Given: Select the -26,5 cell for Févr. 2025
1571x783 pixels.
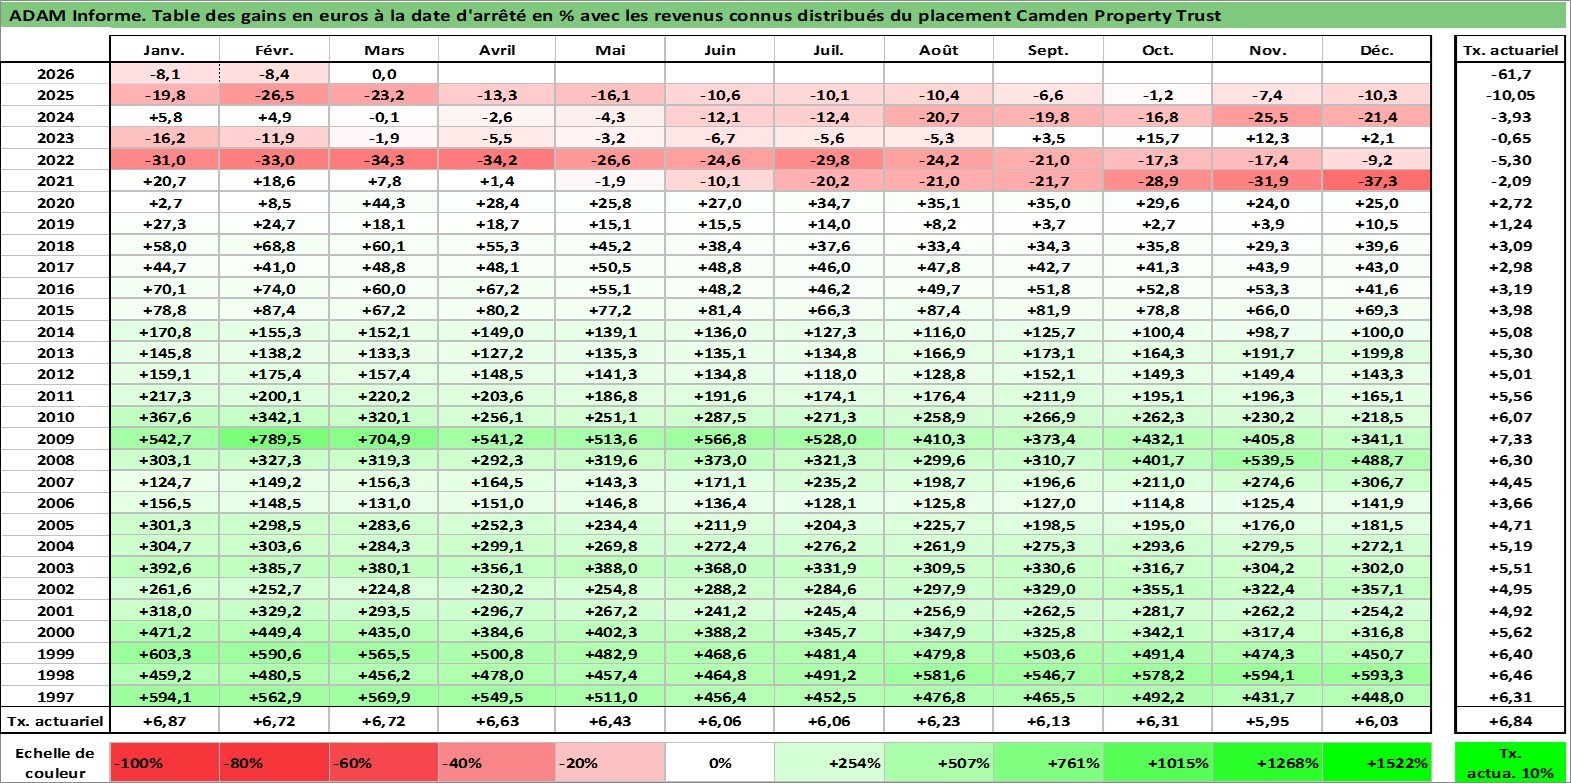Looking at the screenshot, I should pyautogui.click(x=274, y=95).
